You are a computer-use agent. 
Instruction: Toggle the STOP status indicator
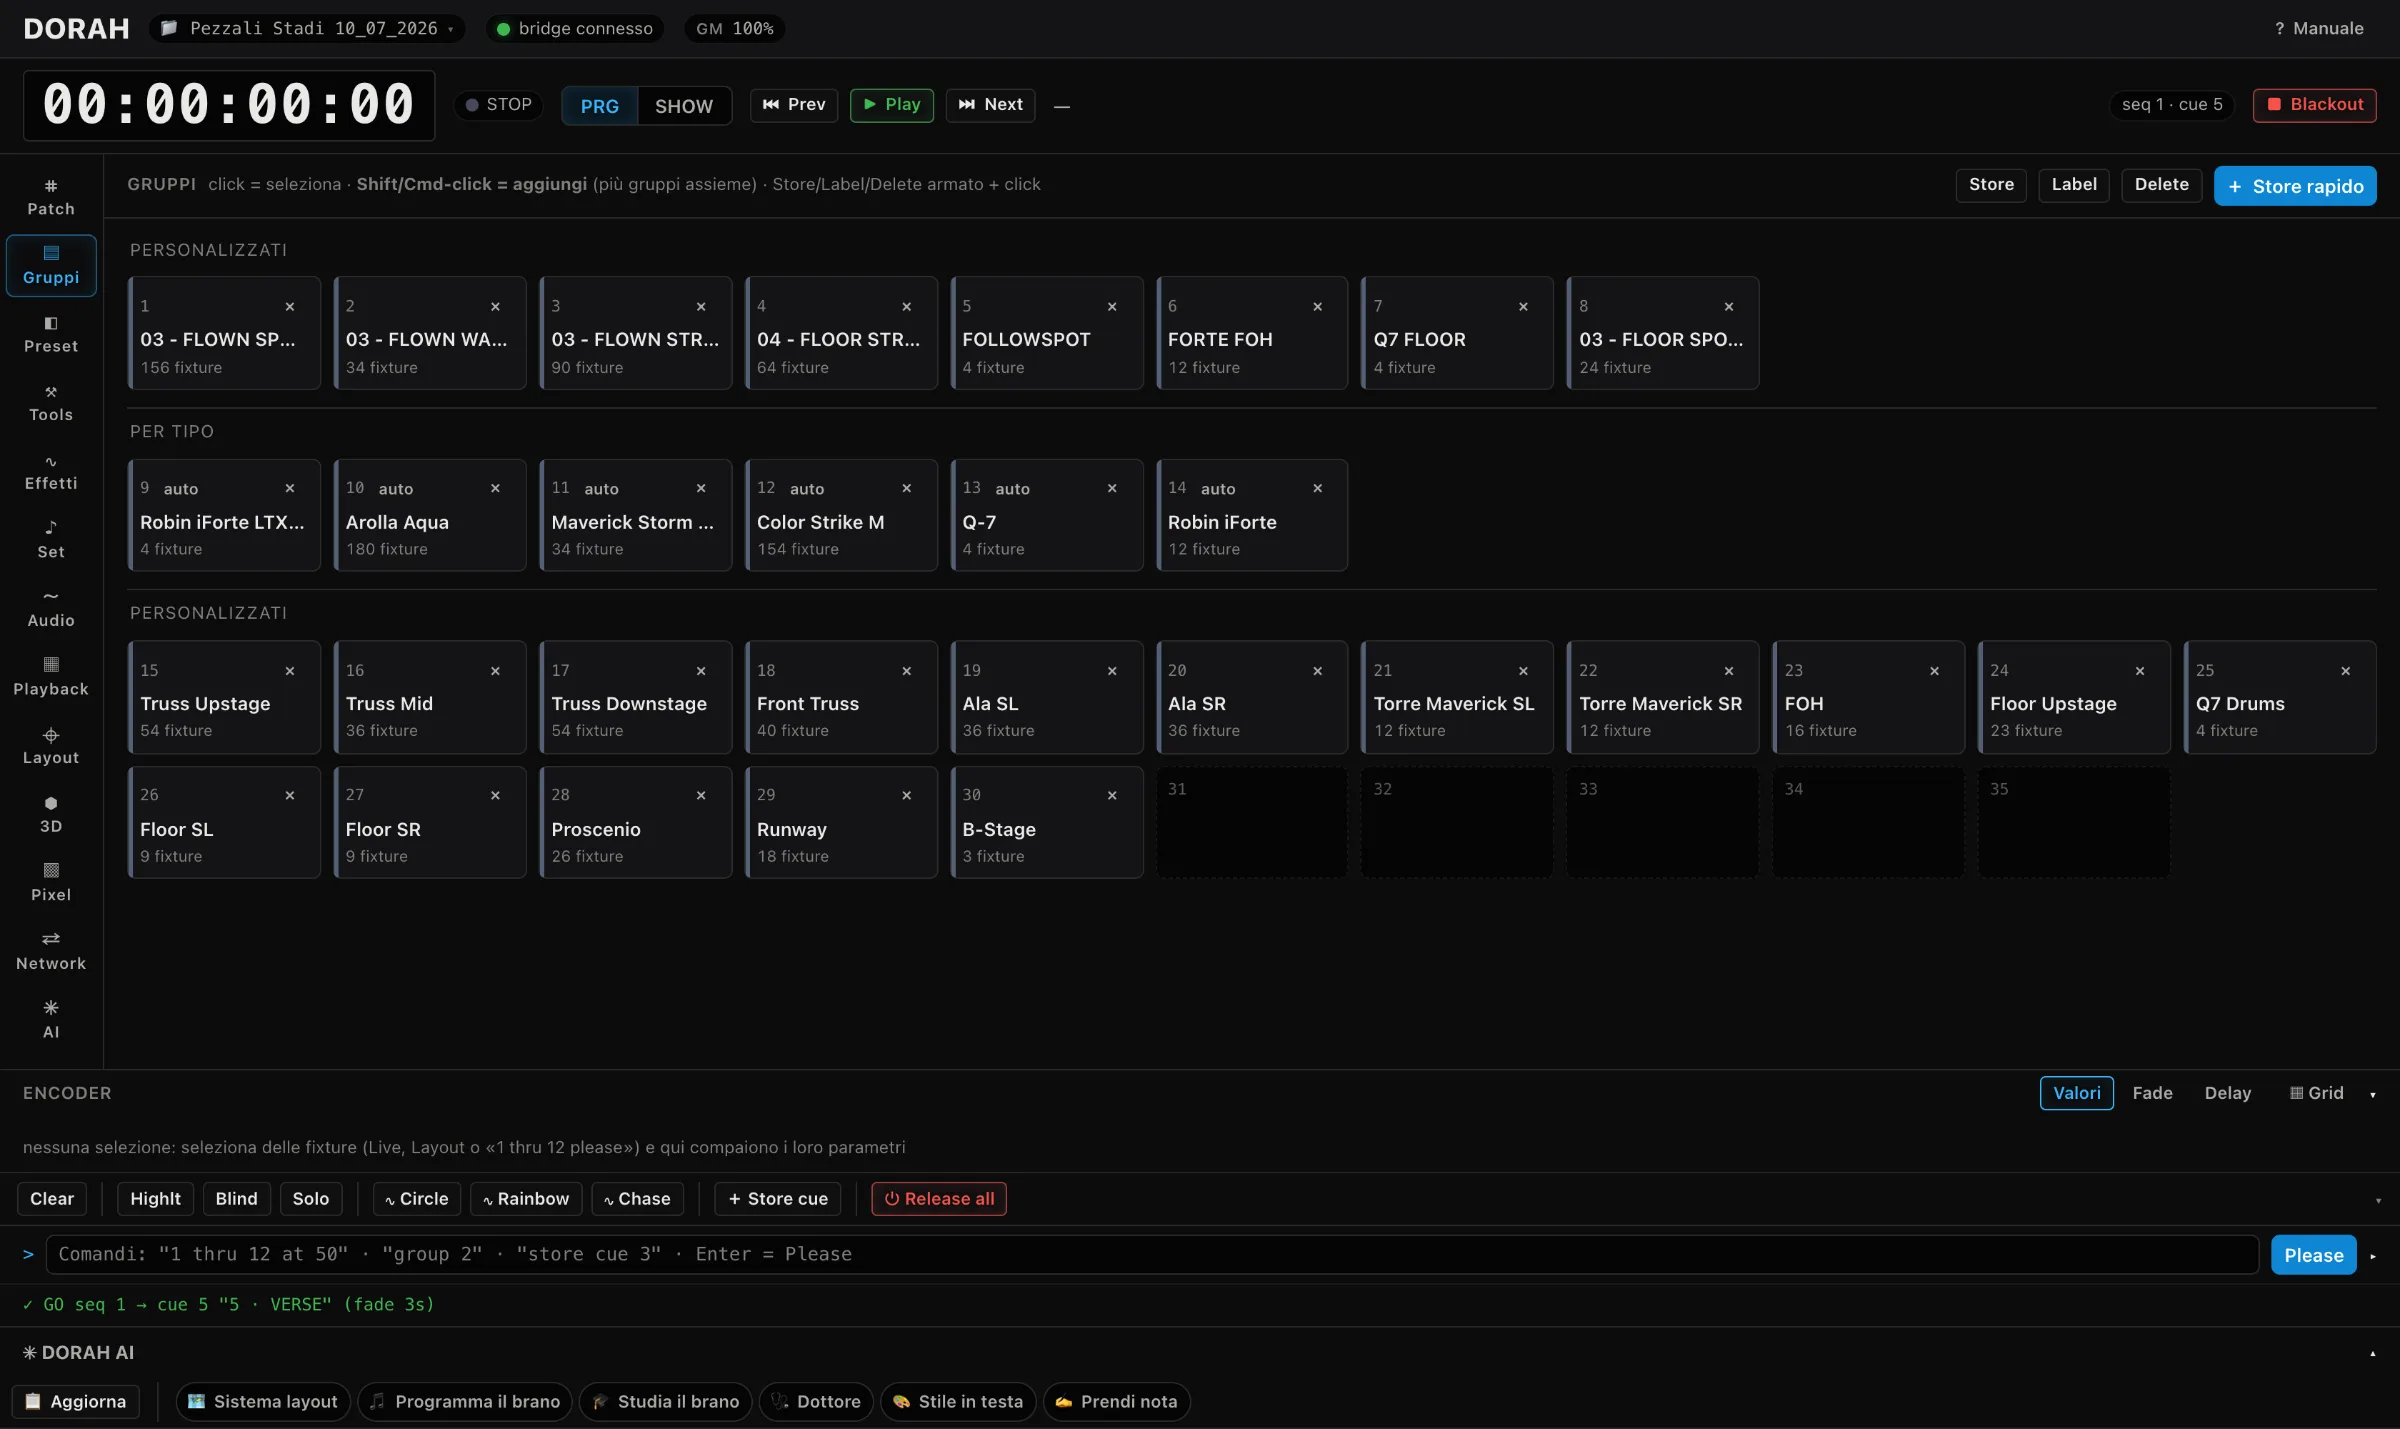[x=498, y=105]
